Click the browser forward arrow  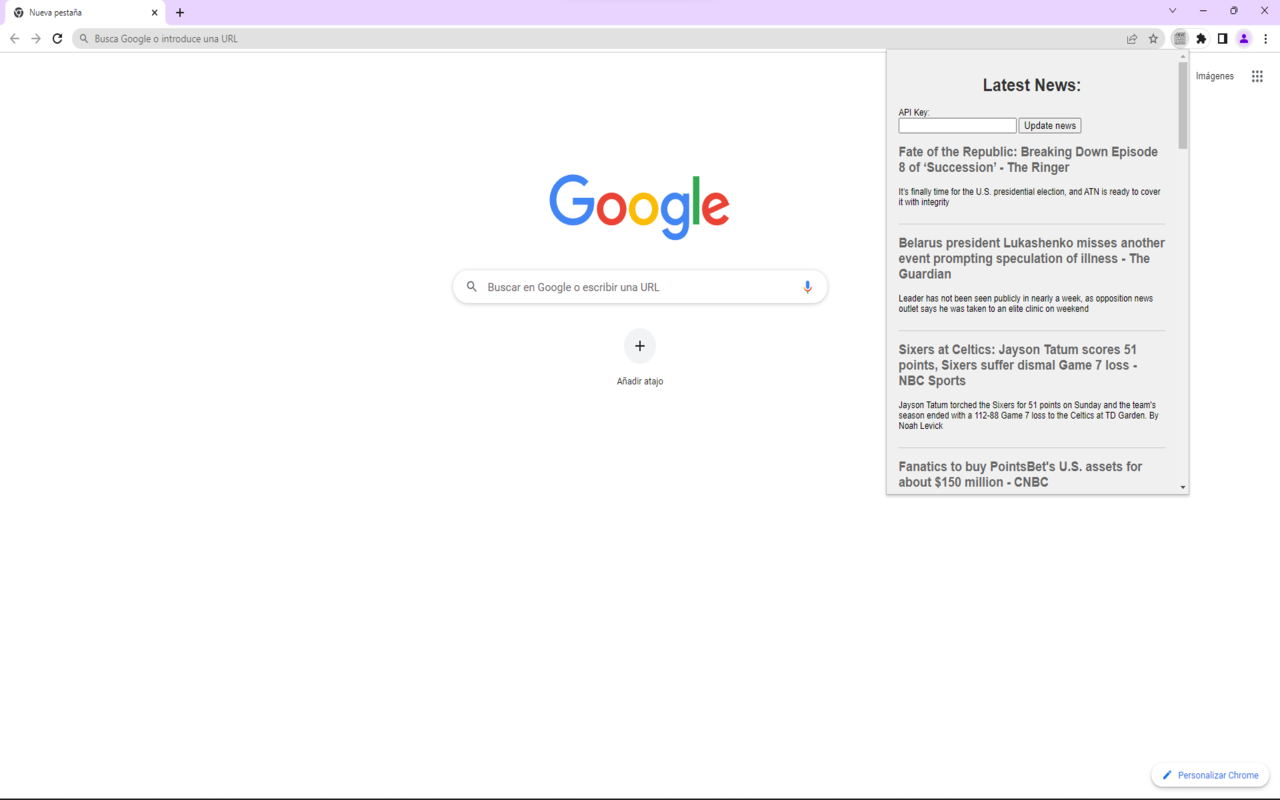pos(36,39)
